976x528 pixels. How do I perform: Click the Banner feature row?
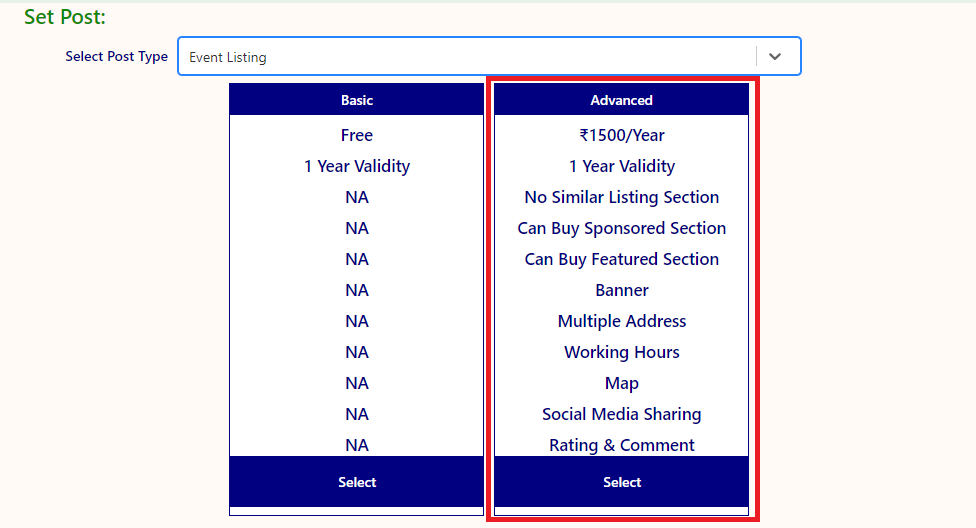pos(621,290)
